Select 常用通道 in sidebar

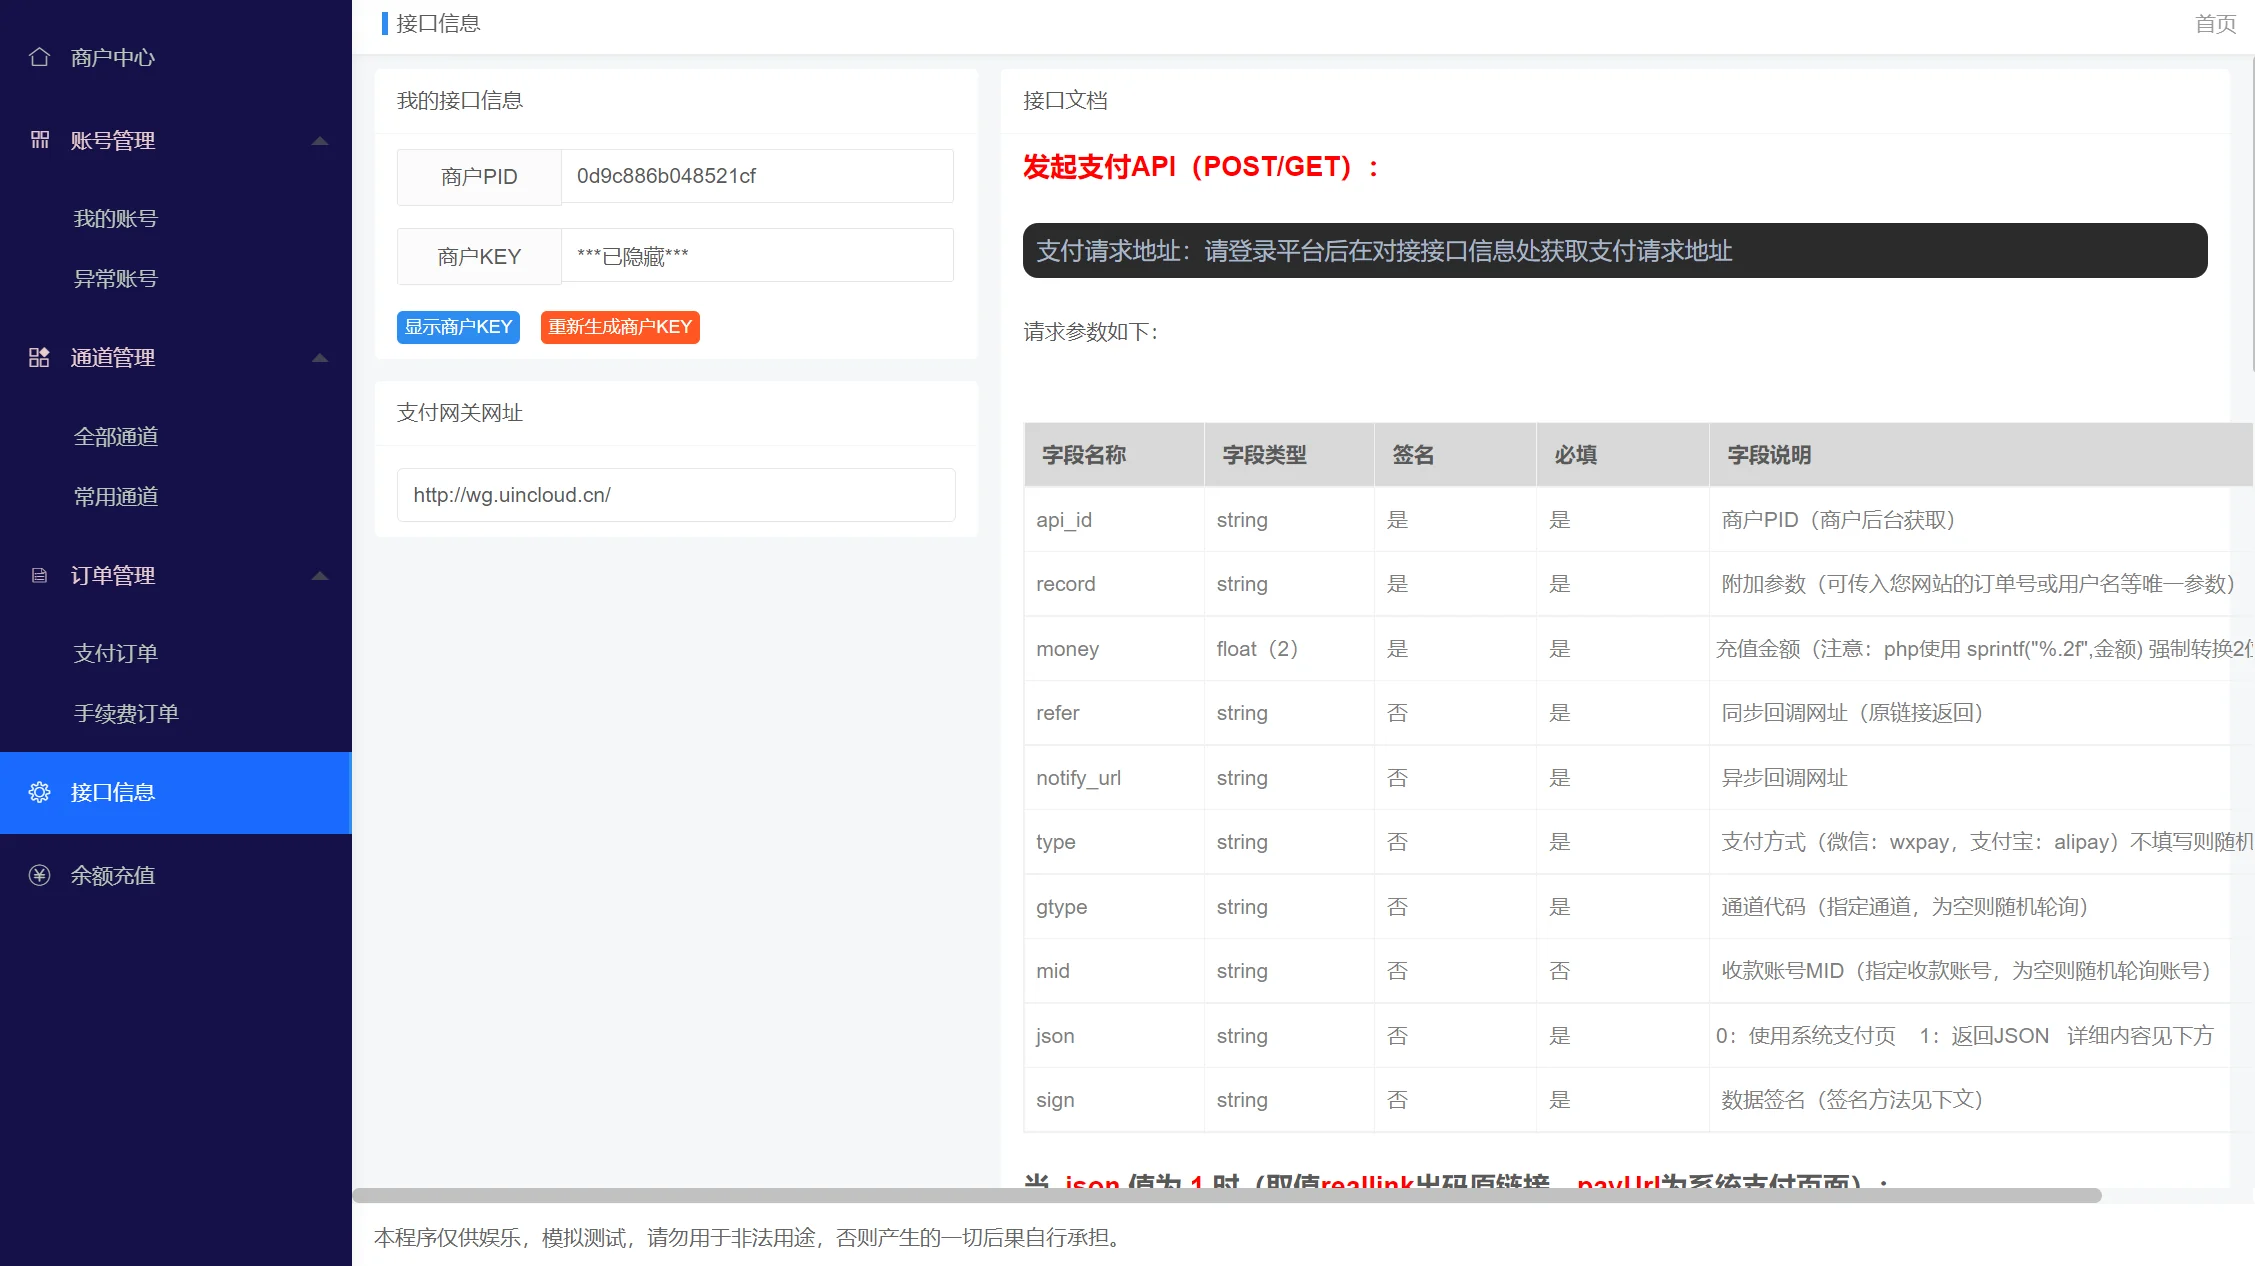pos(116,496)
